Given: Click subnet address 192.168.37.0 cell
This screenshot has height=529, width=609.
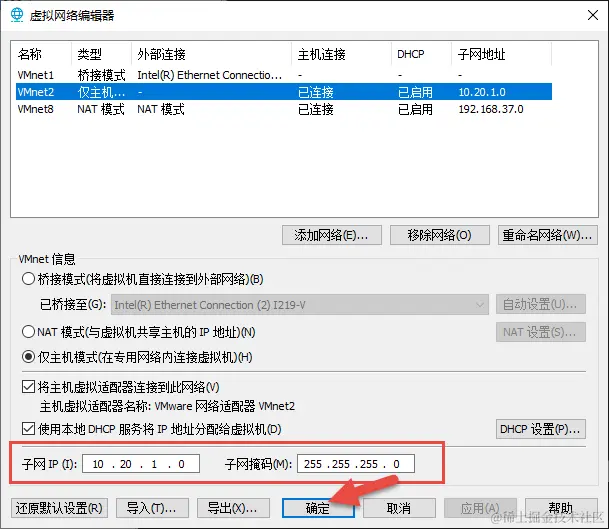Looking at the screenshot, I should tap(491, 109).
